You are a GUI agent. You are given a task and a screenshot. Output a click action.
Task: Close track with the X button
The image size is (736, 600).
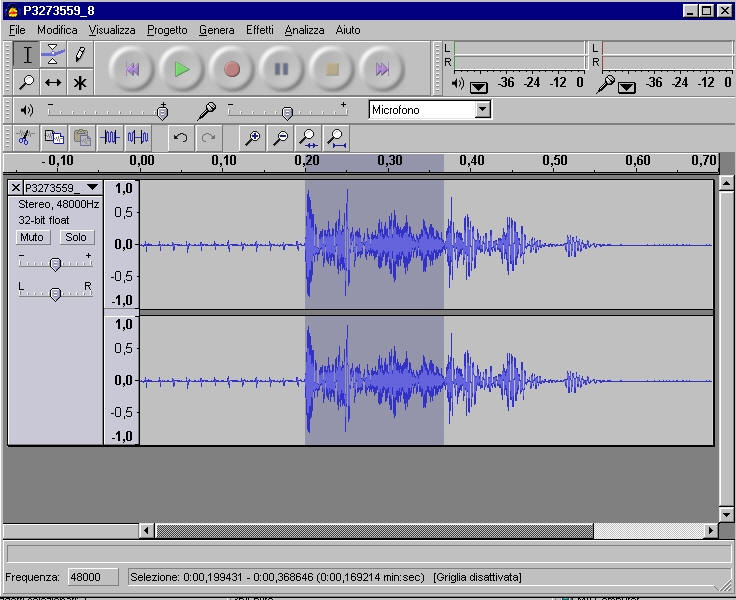coord(15,188)
